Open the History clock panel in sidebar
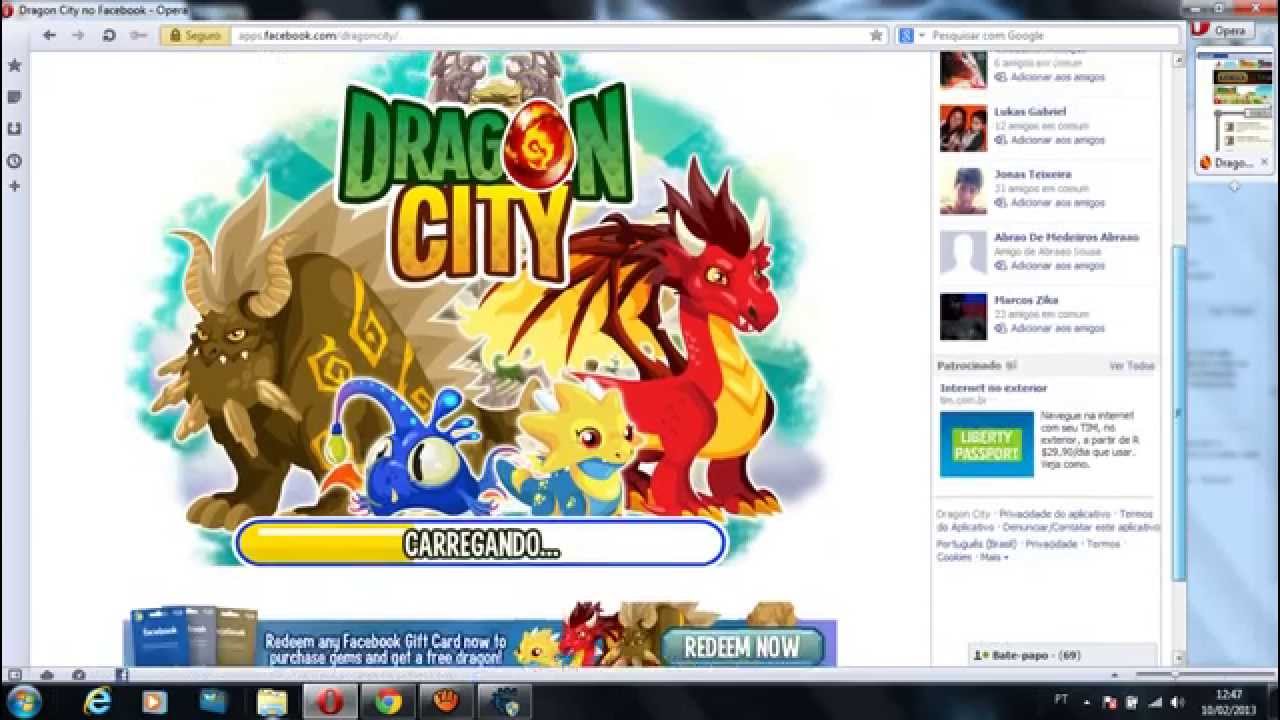The height and width of the screenshot is (720, 1280). pos(14,161)
